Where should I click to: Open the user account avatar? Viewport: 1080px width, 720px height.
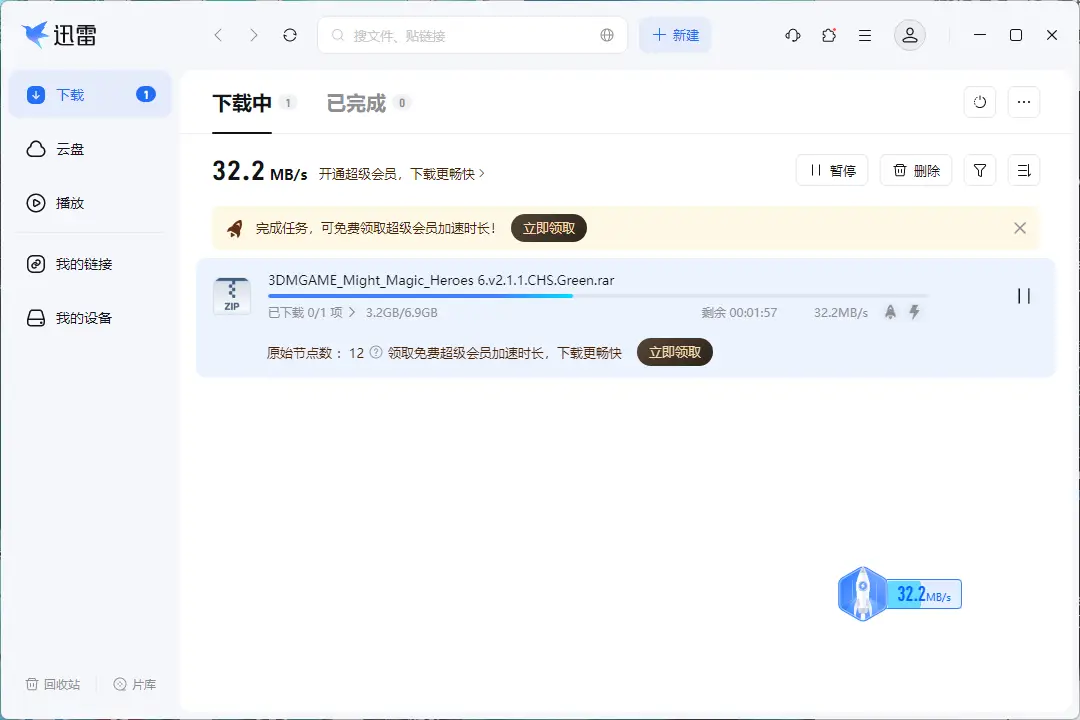coord(909,35)
